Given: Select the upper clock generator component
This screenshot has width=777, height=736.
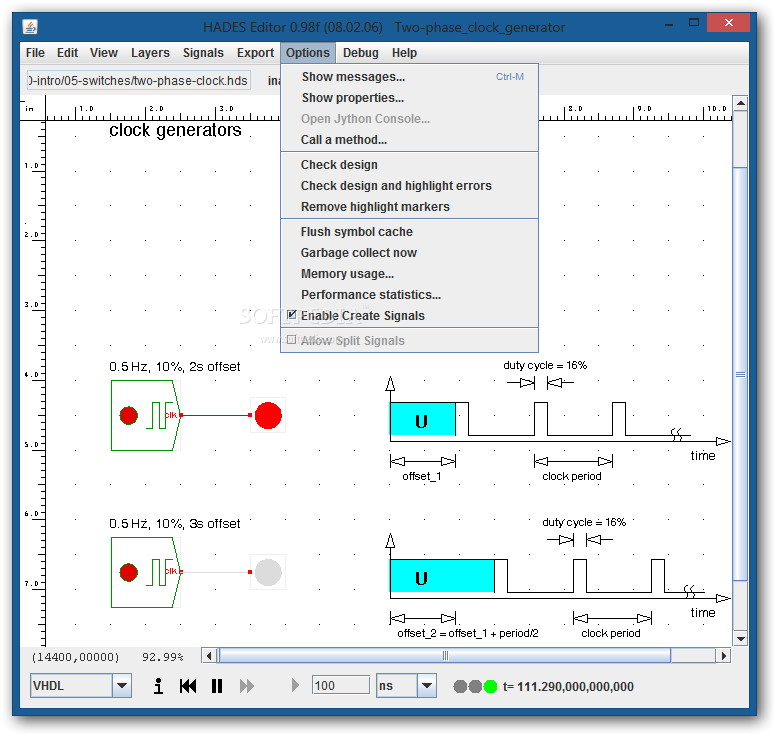Looking at the screenshot, I should coord(145,415).
